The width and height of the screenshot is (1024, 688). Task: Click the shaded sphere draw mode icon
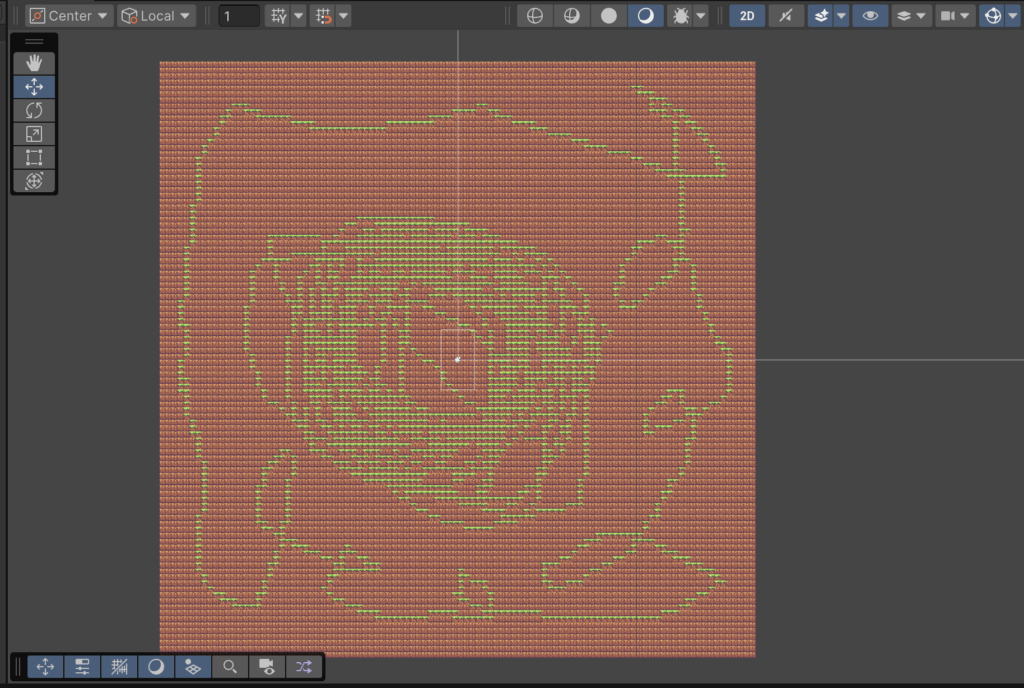click(x=608, y=16)
